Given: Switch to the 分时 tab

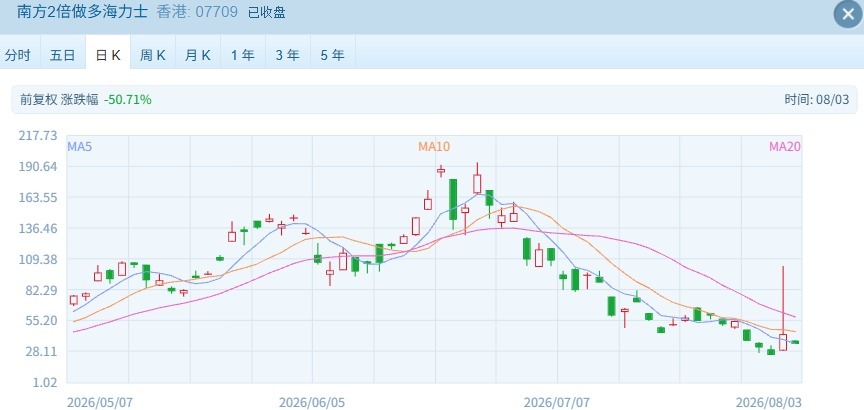Looking at the screenshot, I should point(18,55).
